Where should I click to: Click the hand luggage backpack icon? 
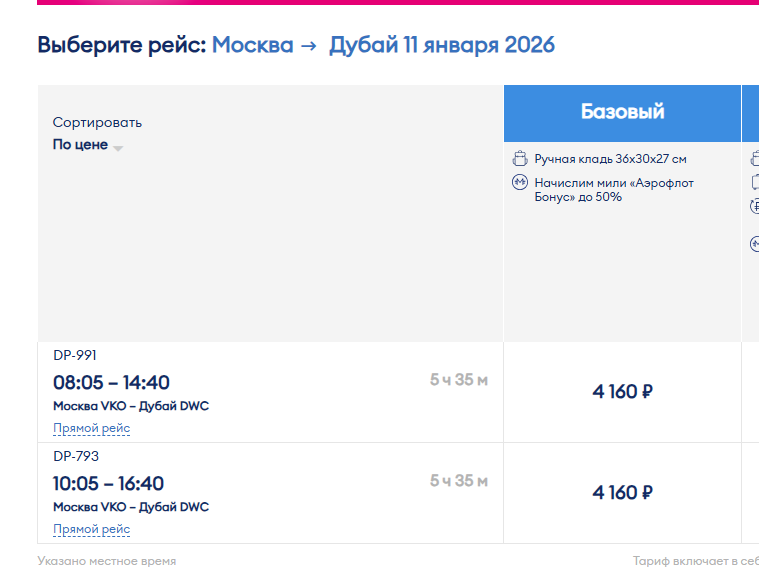[x=520, y=158]
